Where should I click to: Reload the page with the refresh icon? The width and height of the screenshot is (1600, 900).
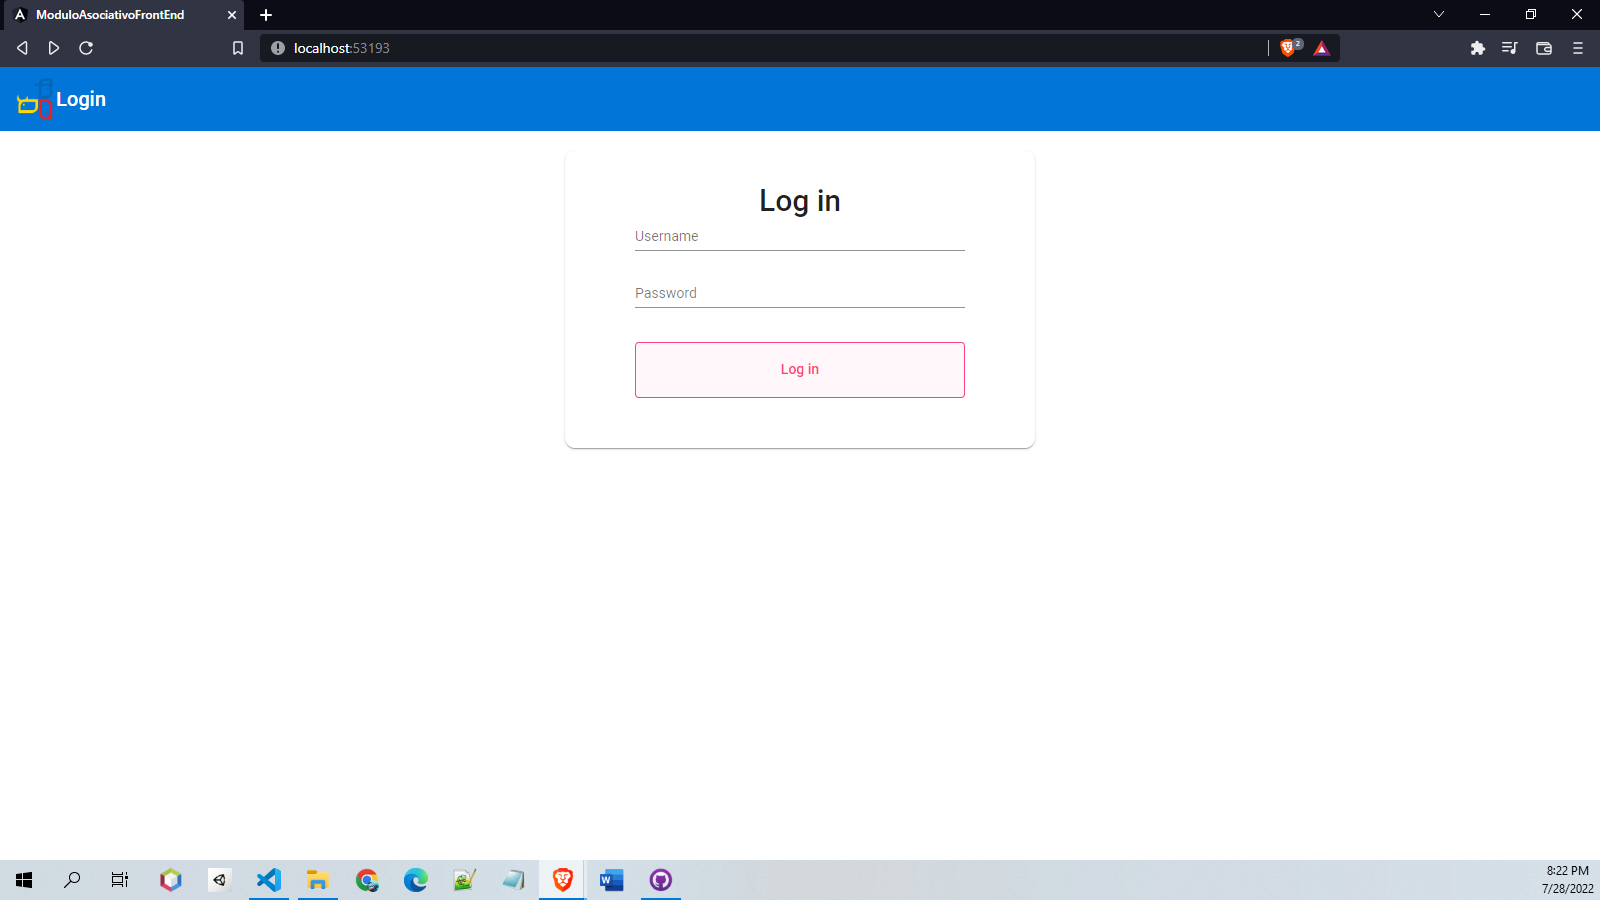click(x=86, y=48)
